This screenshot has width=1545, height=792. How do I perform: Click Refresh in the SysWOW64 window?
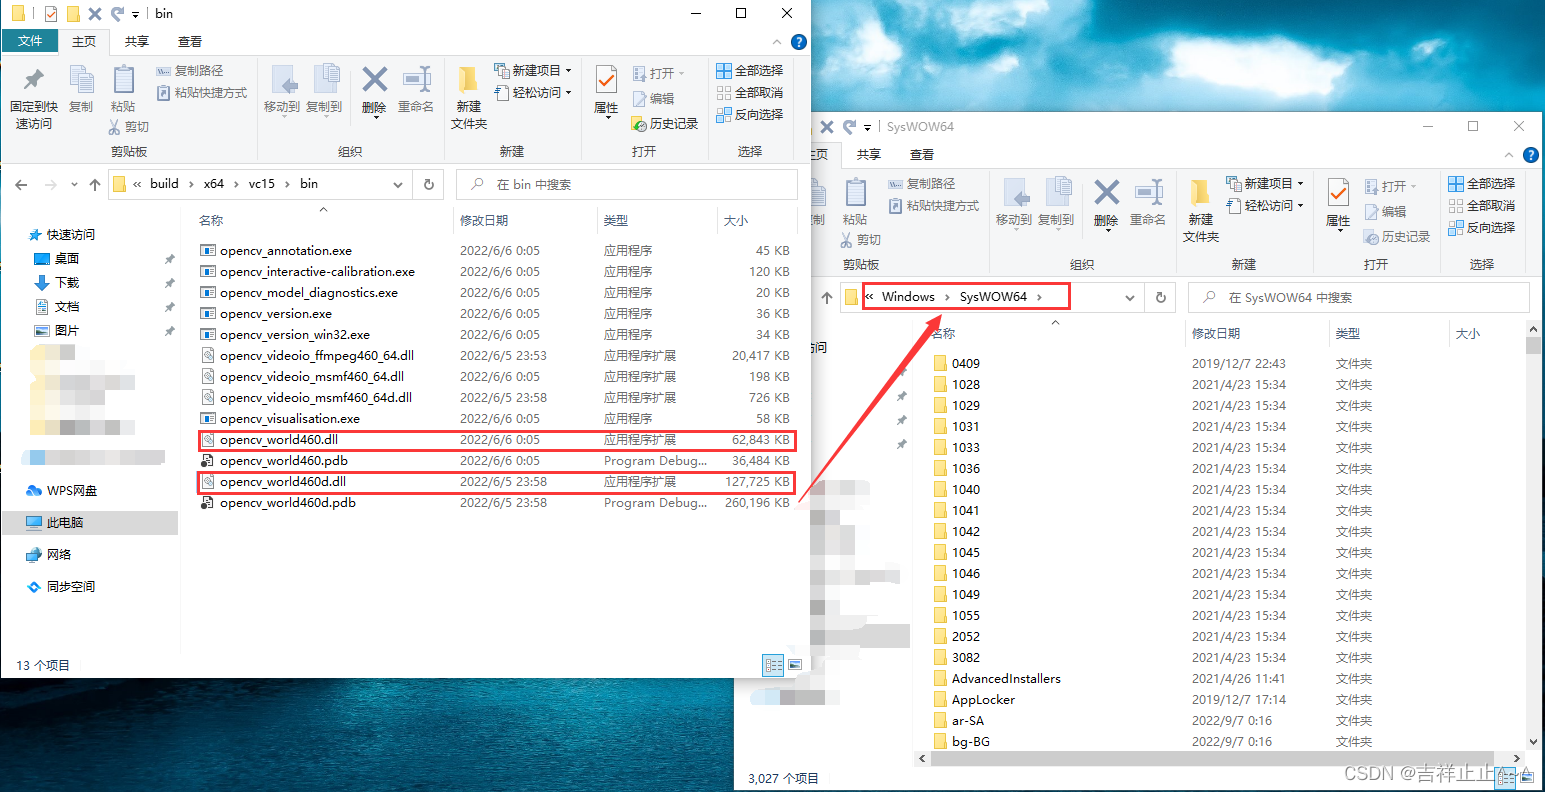pos(1161,297)
